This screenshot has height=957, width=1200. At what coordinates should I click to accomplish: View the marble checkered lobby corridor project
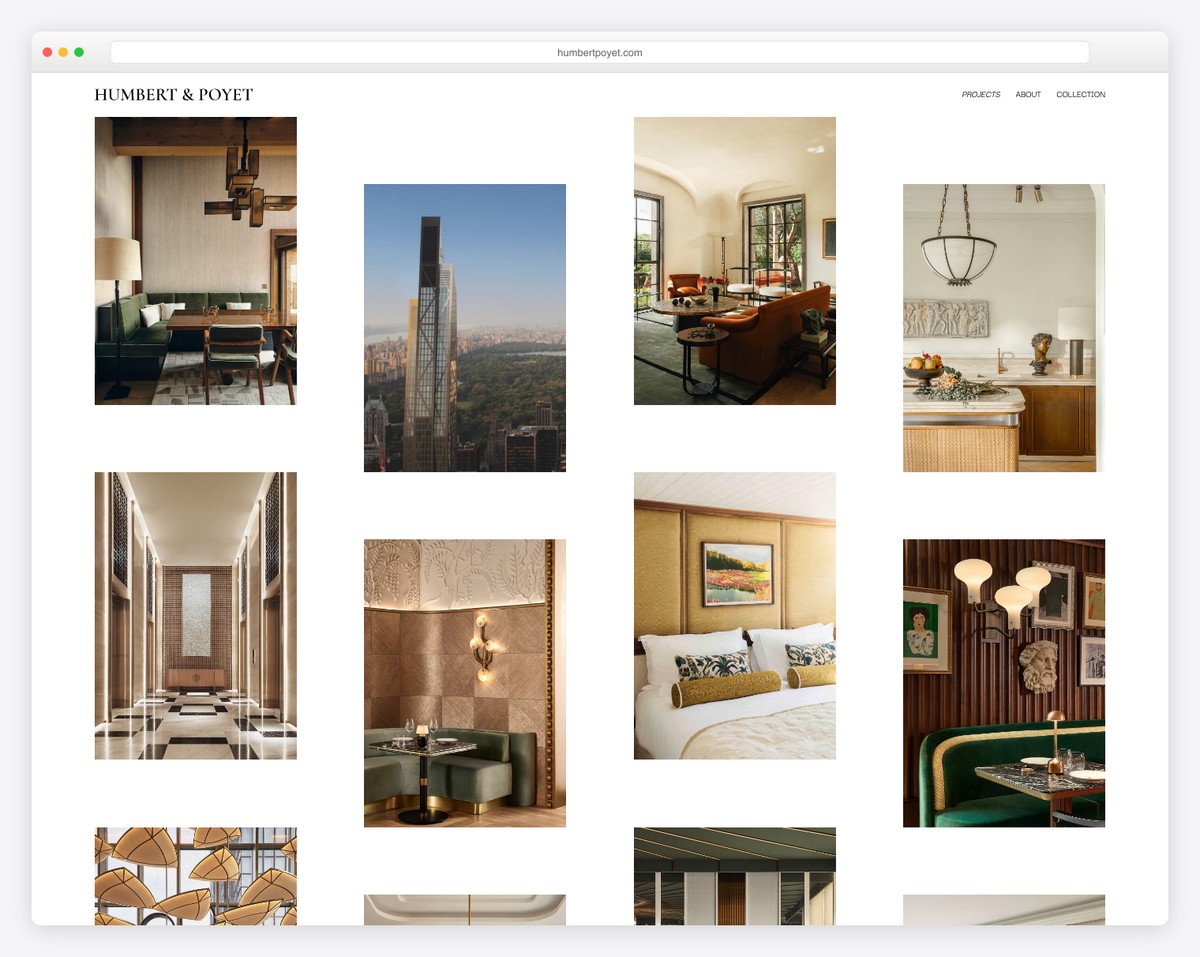195,616
